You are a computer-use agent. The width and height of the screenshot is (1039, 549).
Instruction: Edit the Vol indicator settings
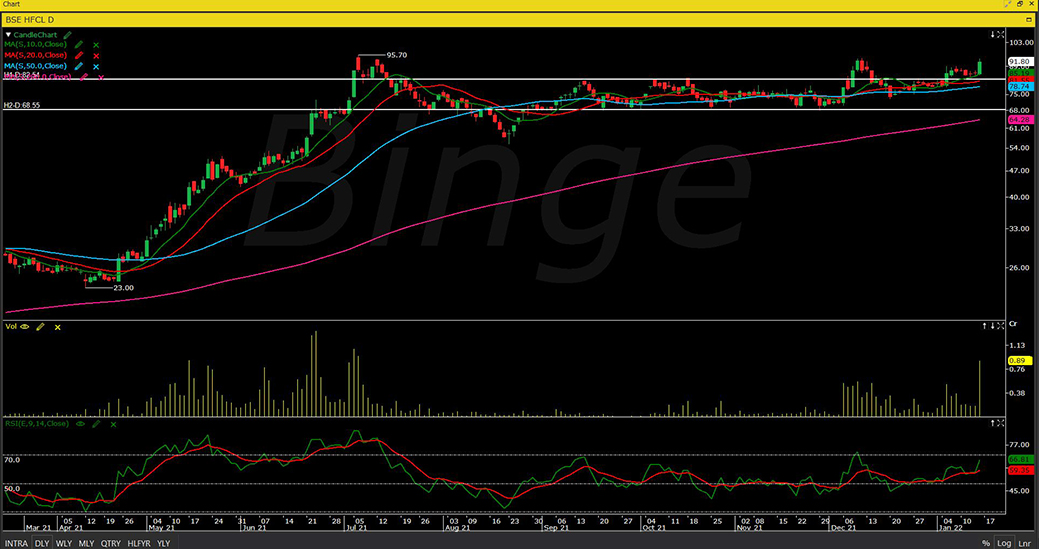pyautogui.click(x=40, y=326)
